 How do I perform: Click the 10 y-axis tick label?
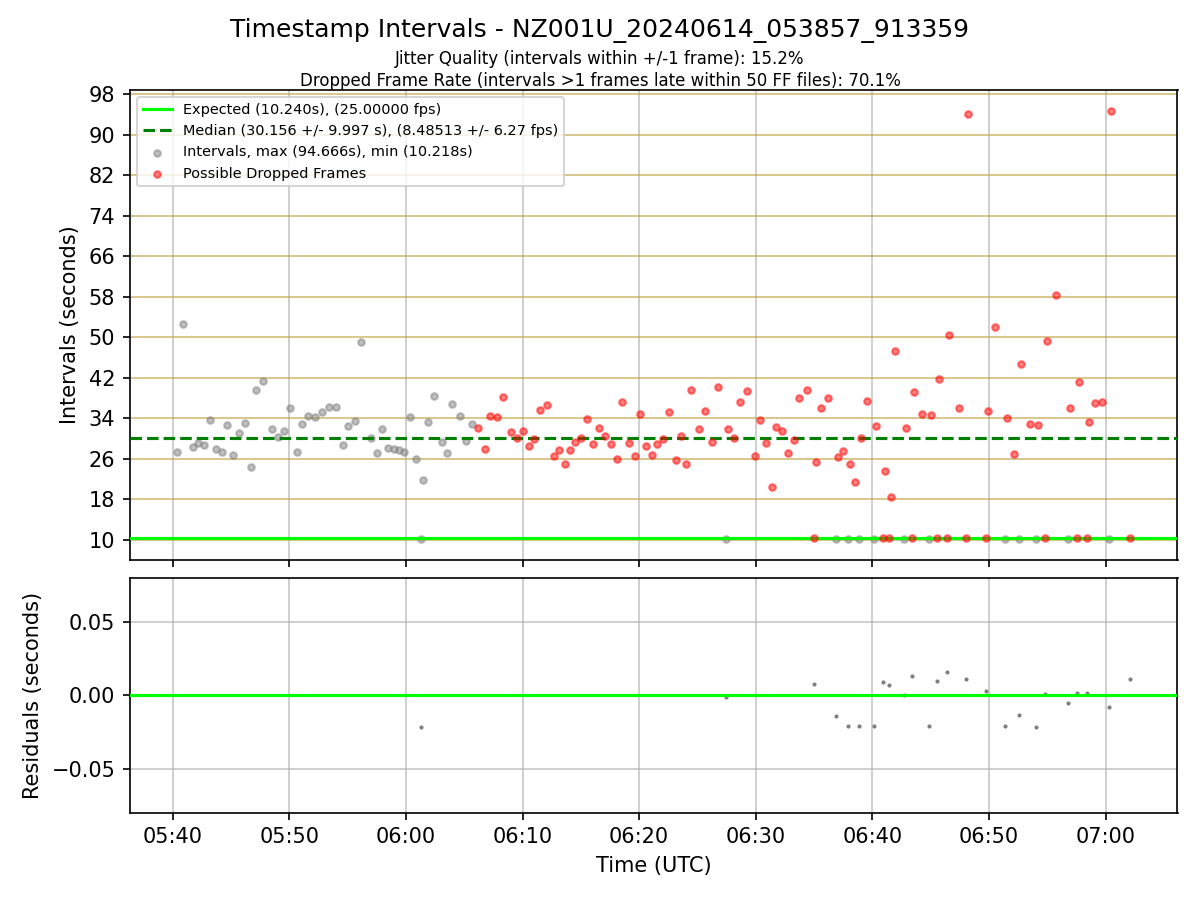pos(103,540)
